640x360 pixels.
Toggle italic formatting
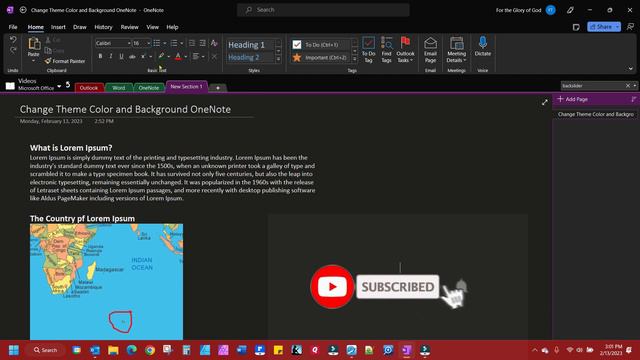pyautogui.click(x=111, y=56)
